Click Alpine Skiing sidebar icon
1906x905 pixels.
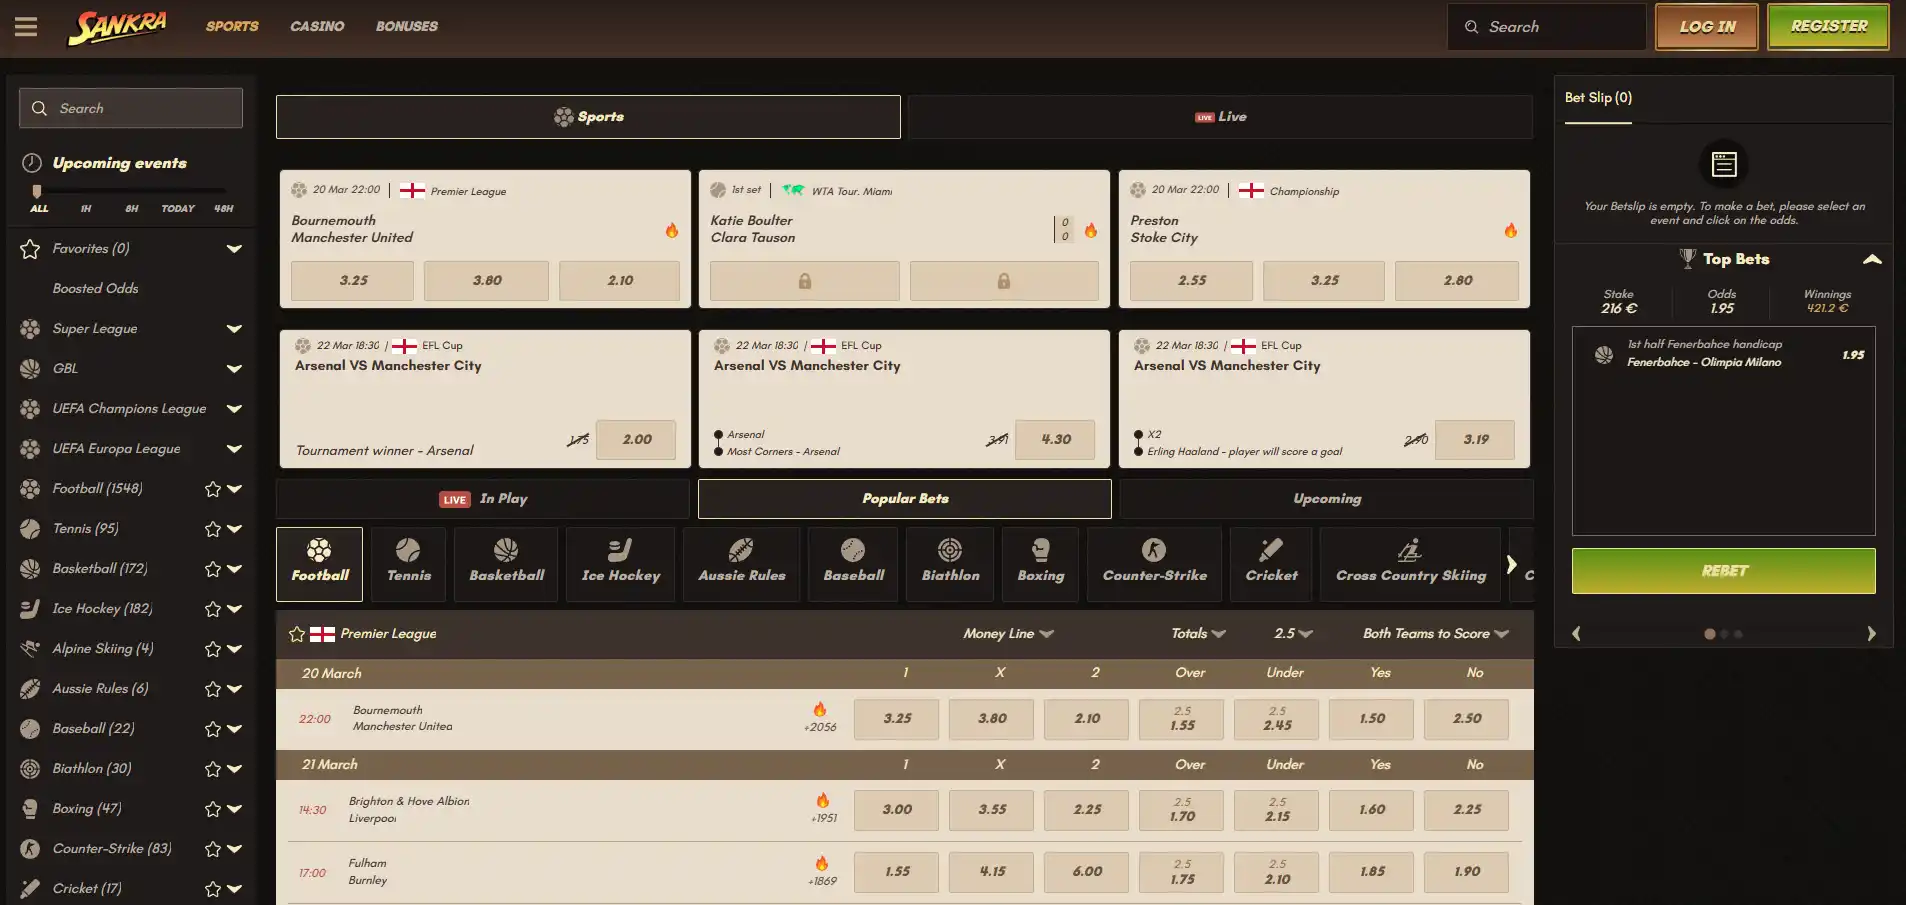coord(31,648)
